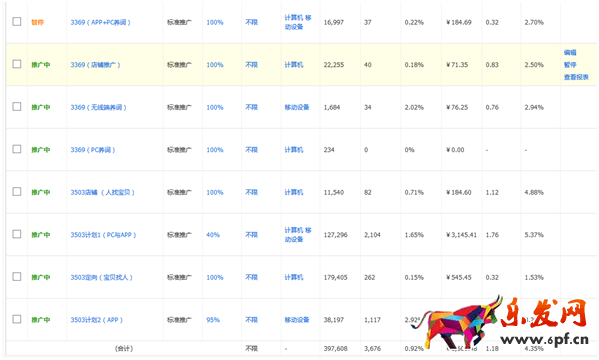This screenshot has height=360, width=599.
Task: Click the 95% value for 3503计划2
Action: (213, 320)
